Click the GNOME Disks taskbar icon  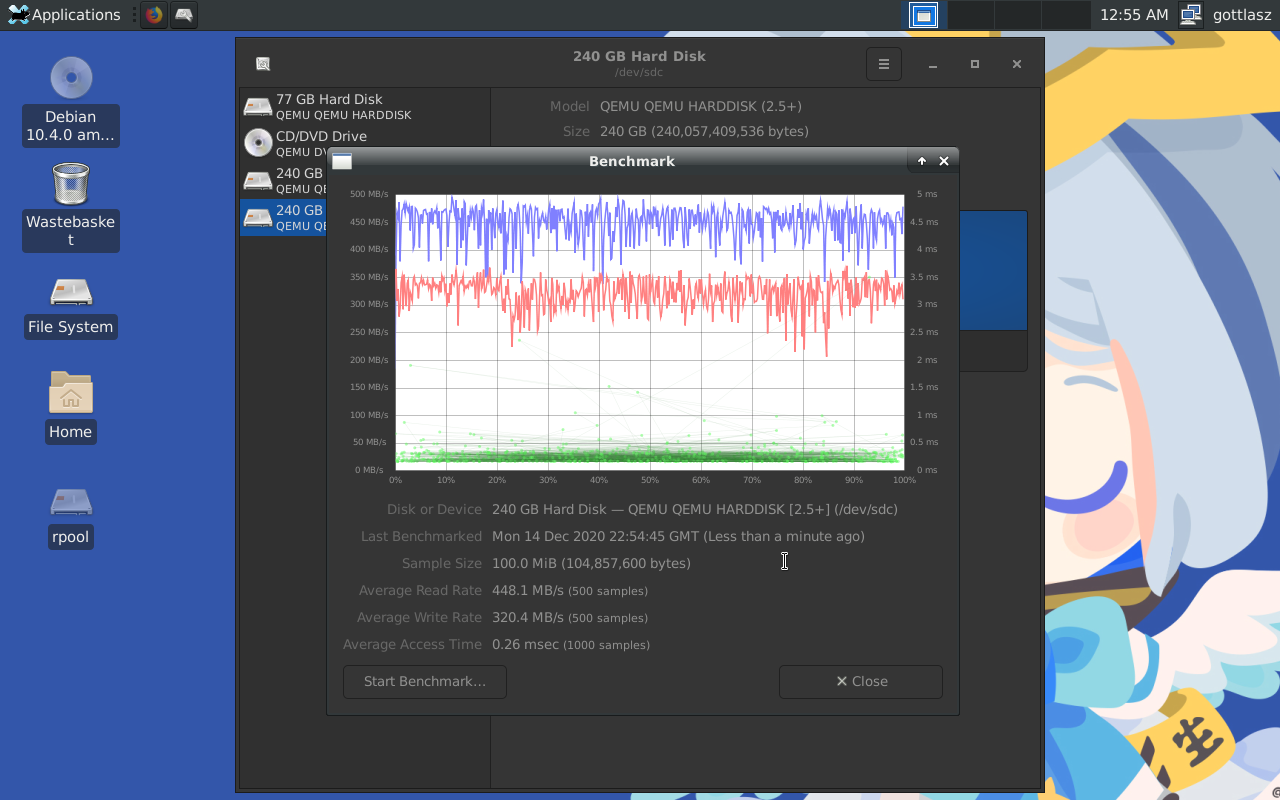point(183,15)
